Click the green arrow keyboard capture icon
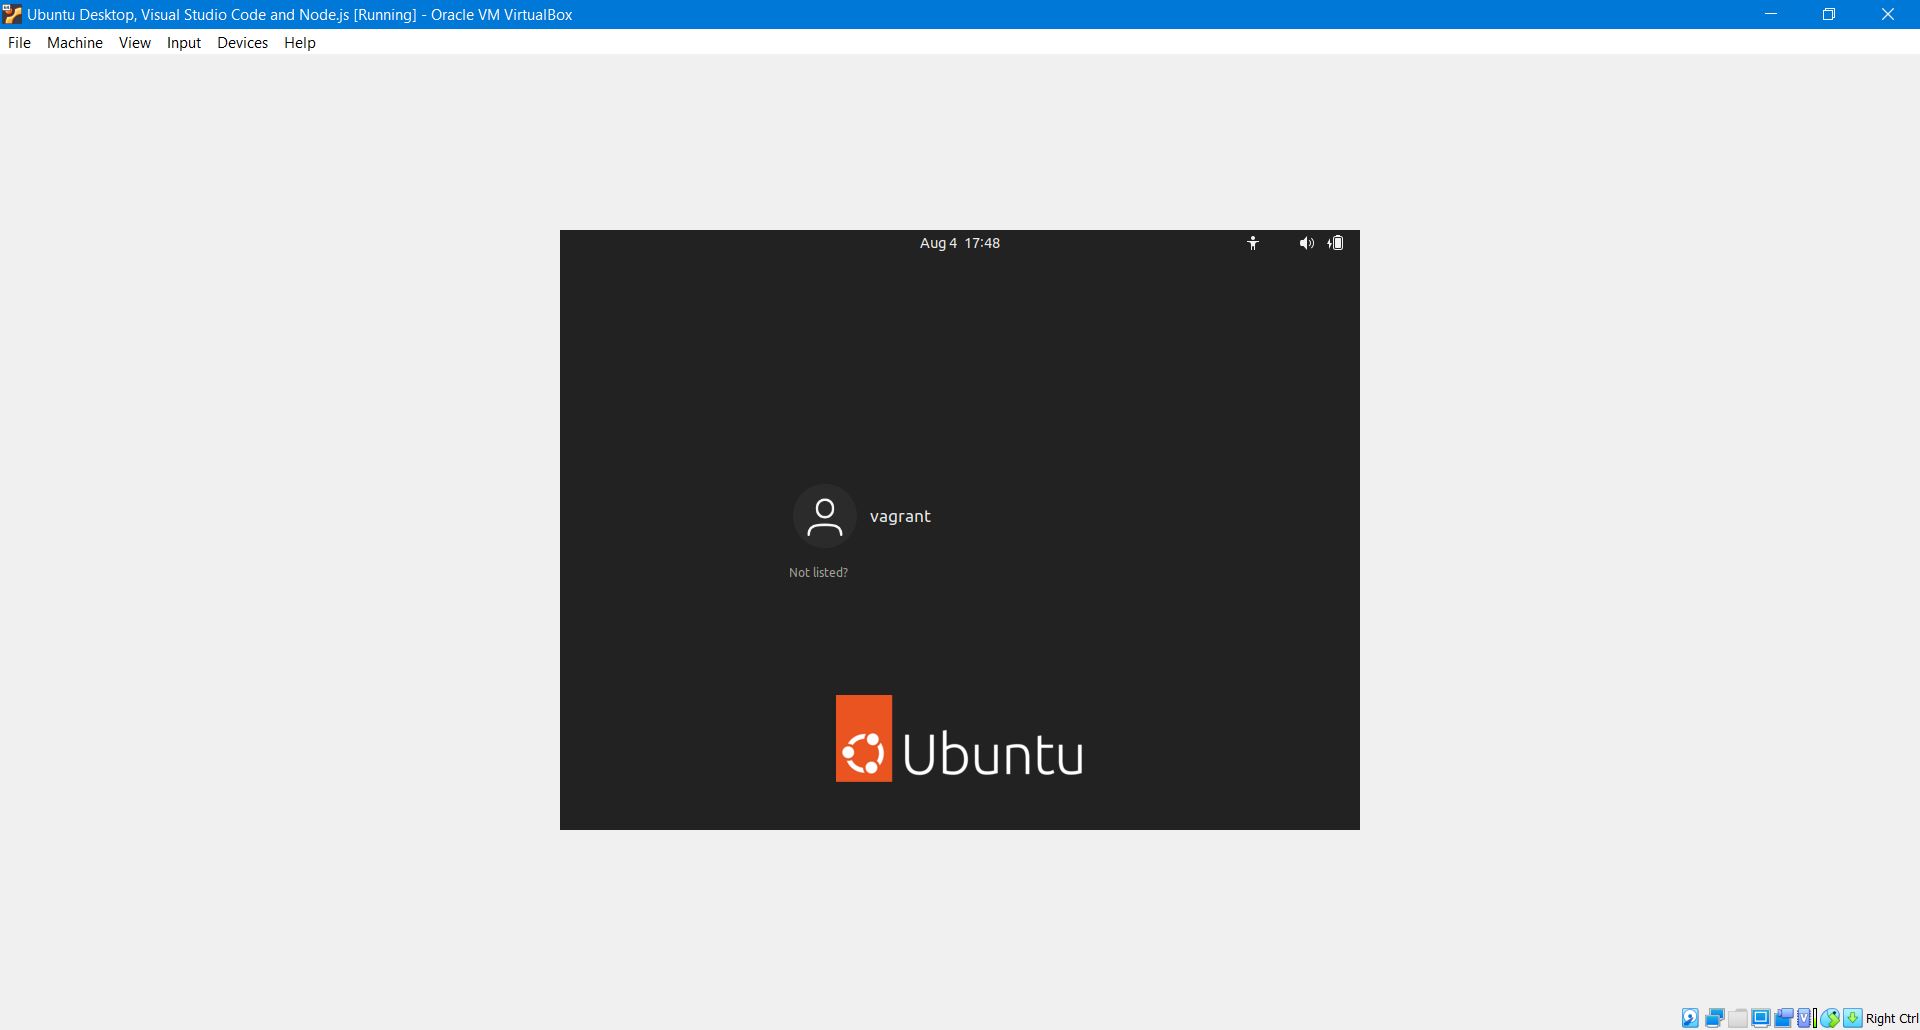 (x=1852, y=1018)
